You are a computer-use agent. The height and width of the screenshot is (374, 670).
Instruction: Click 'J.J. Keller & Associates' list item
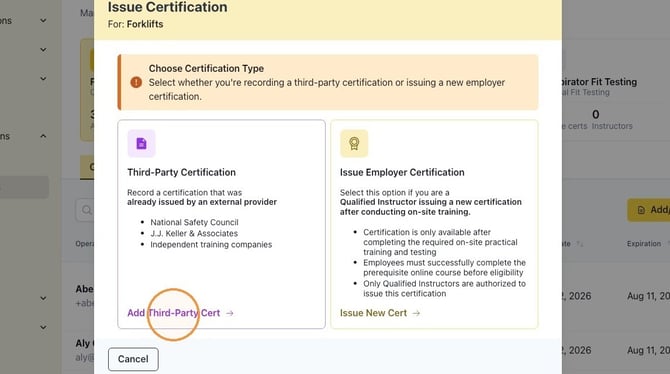point(194,233)
